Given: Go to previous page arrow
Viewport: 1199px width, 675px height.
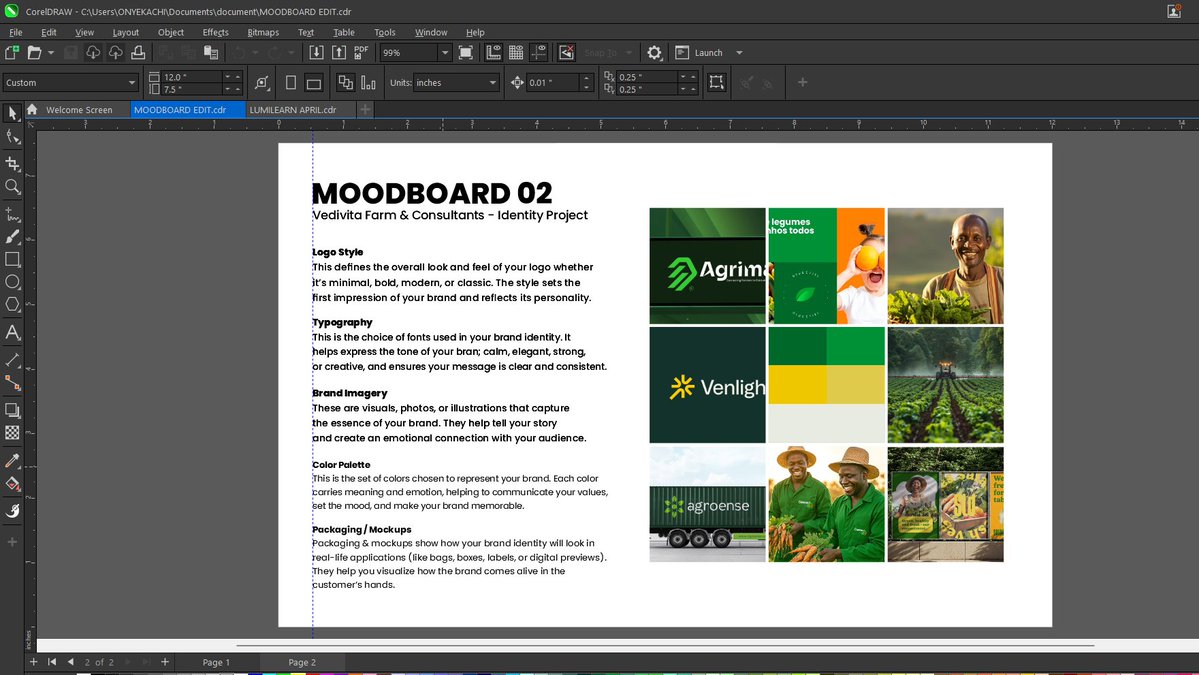Looking at the screenshot, I should (x=70, y=662).
